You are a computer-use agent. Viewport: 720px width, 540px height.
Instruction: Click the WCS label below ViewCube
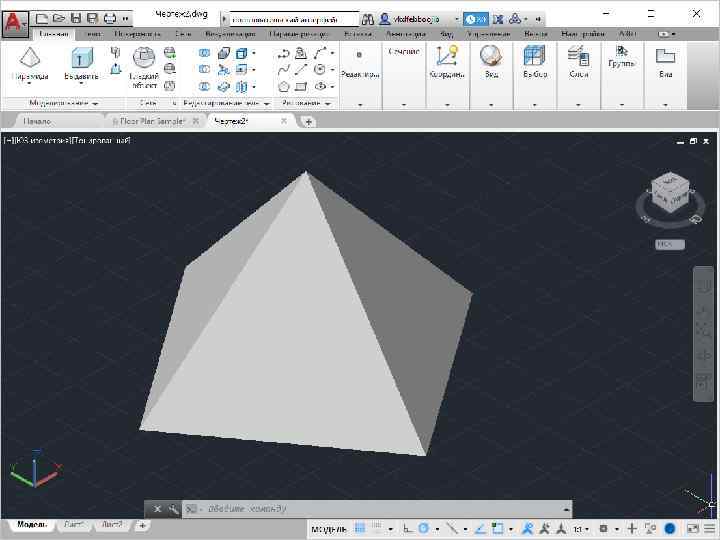[669, 244]
